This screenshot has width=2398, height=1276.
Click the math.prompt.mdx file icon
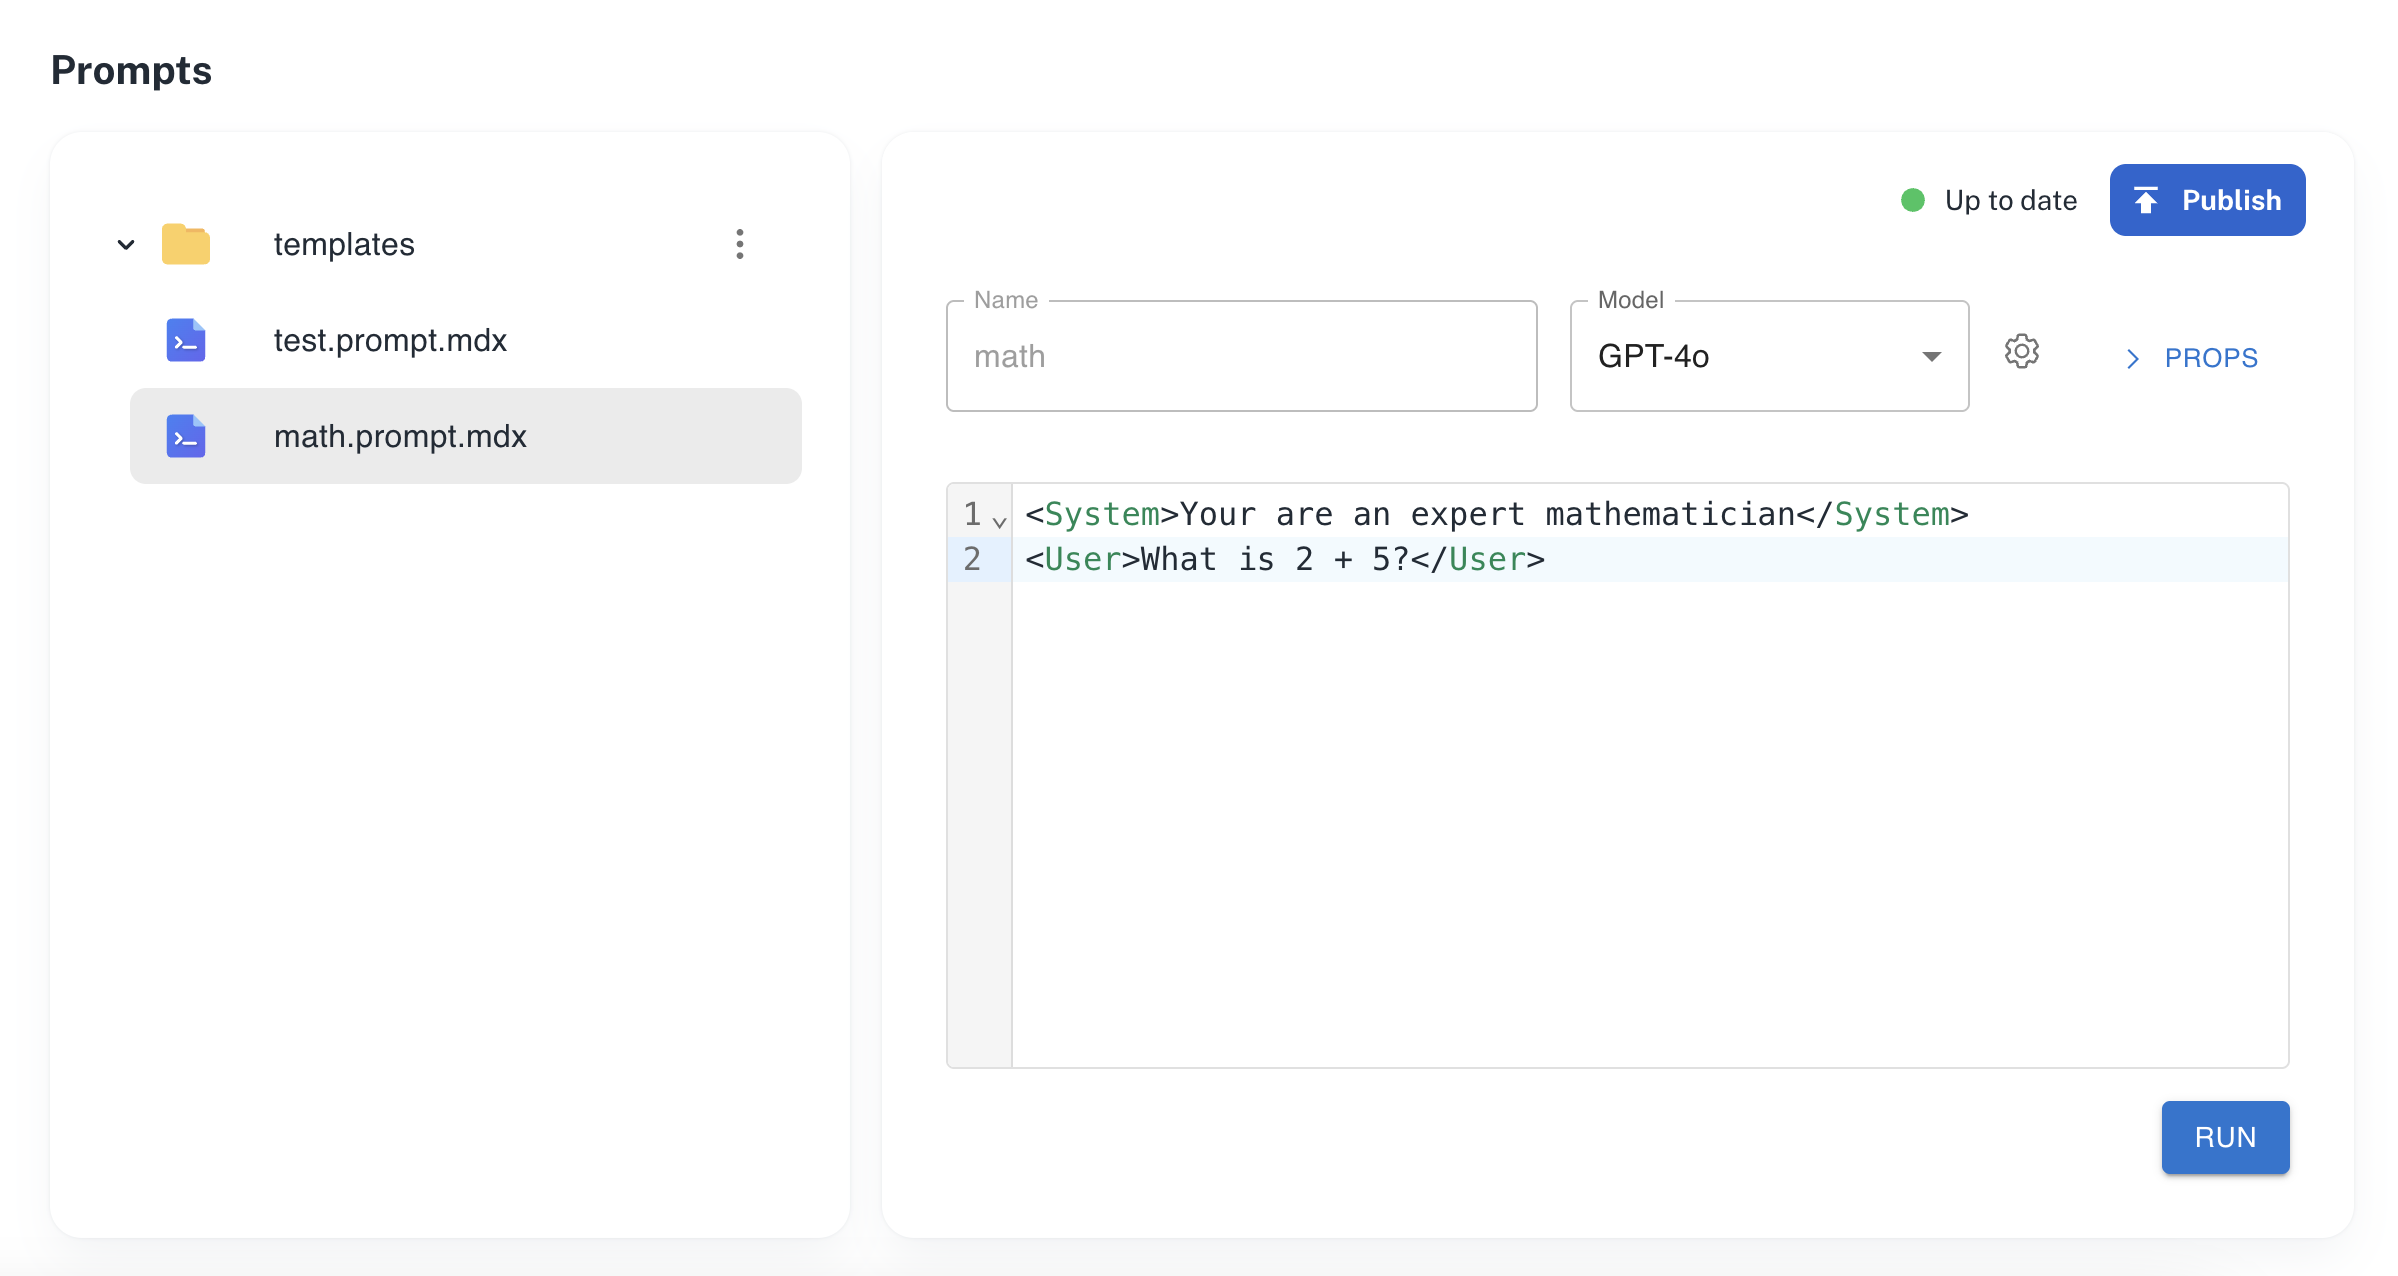point(186,436)
